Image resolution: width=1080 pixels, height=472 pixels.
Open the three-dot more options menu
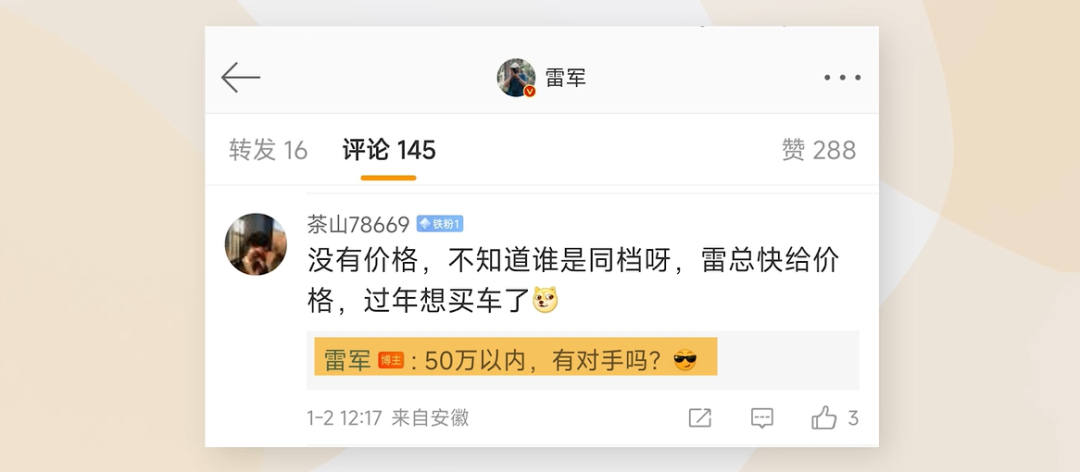[x=842, y=78]
